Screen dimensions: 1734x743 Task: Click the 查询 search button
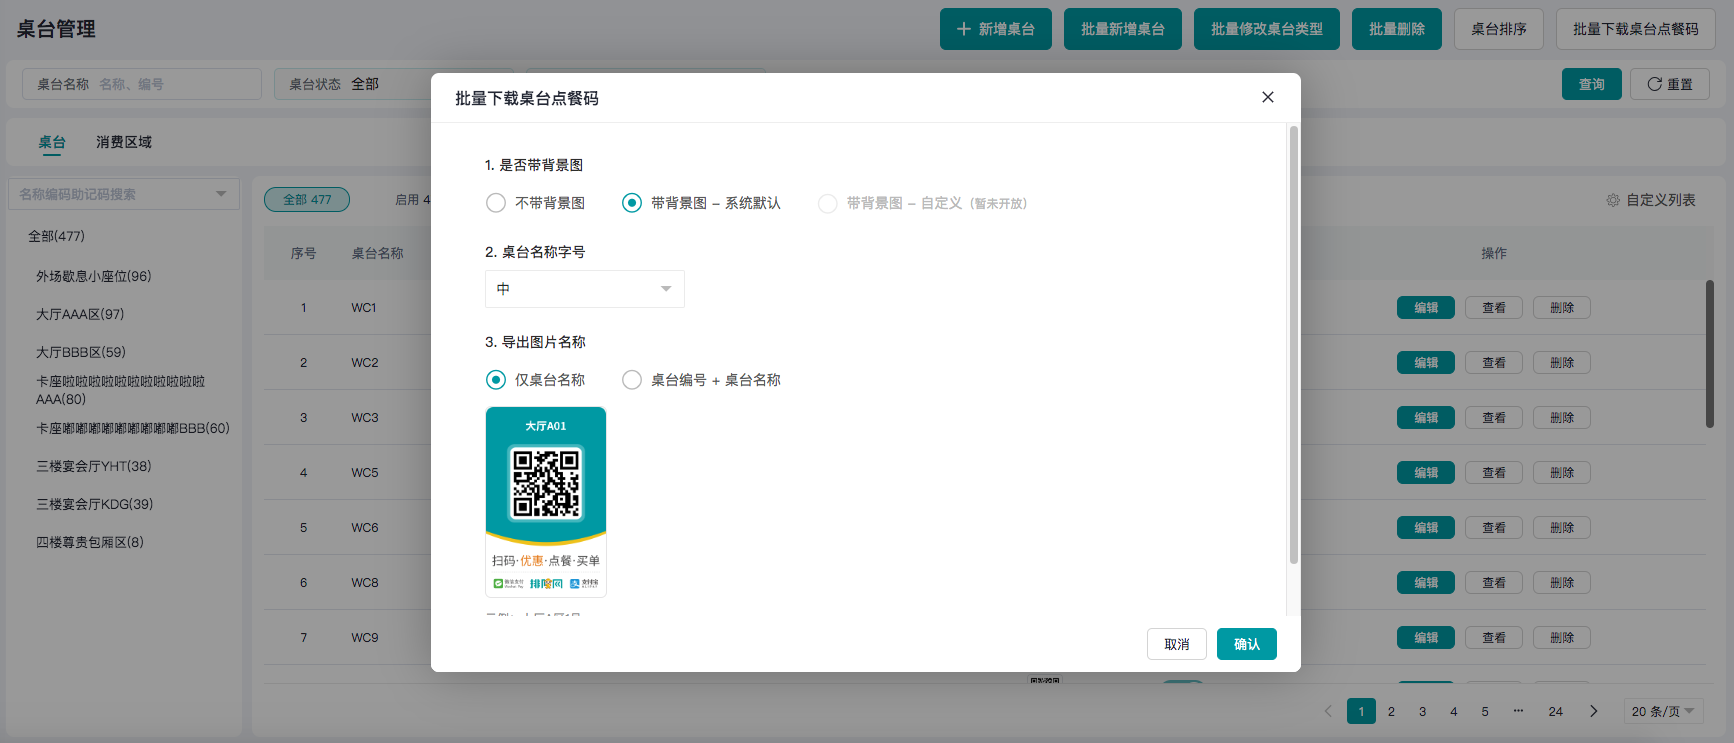(1592, 84)
